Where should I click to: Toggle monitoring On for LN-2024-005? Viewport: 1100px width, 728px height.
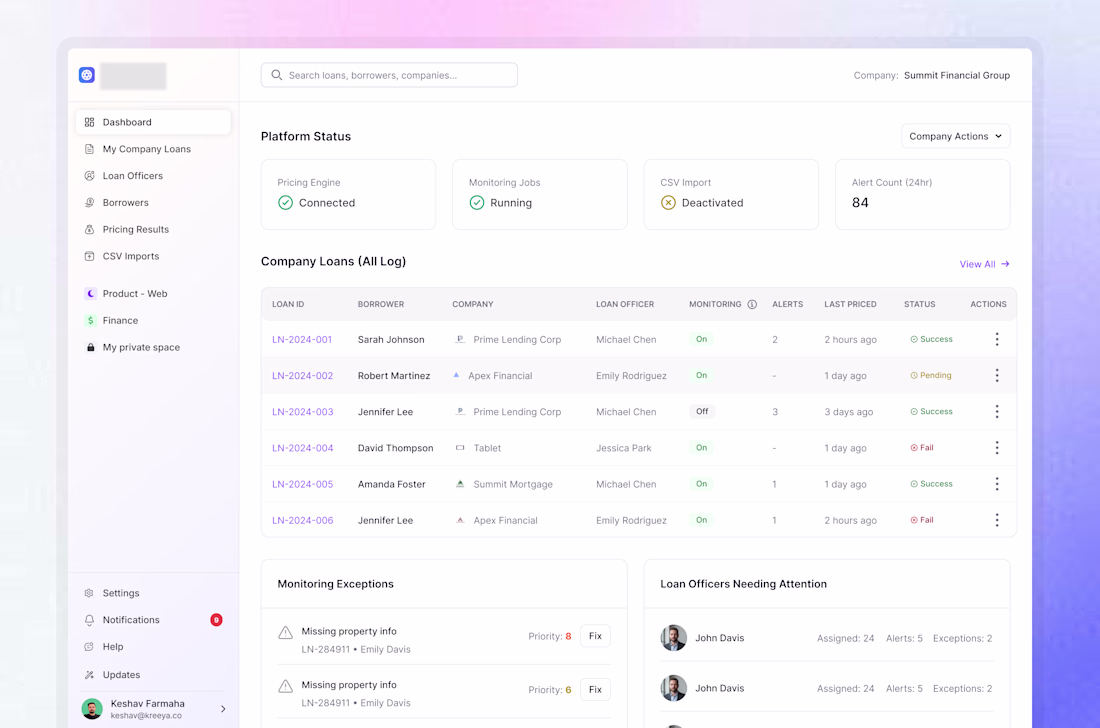coord(702,484)
